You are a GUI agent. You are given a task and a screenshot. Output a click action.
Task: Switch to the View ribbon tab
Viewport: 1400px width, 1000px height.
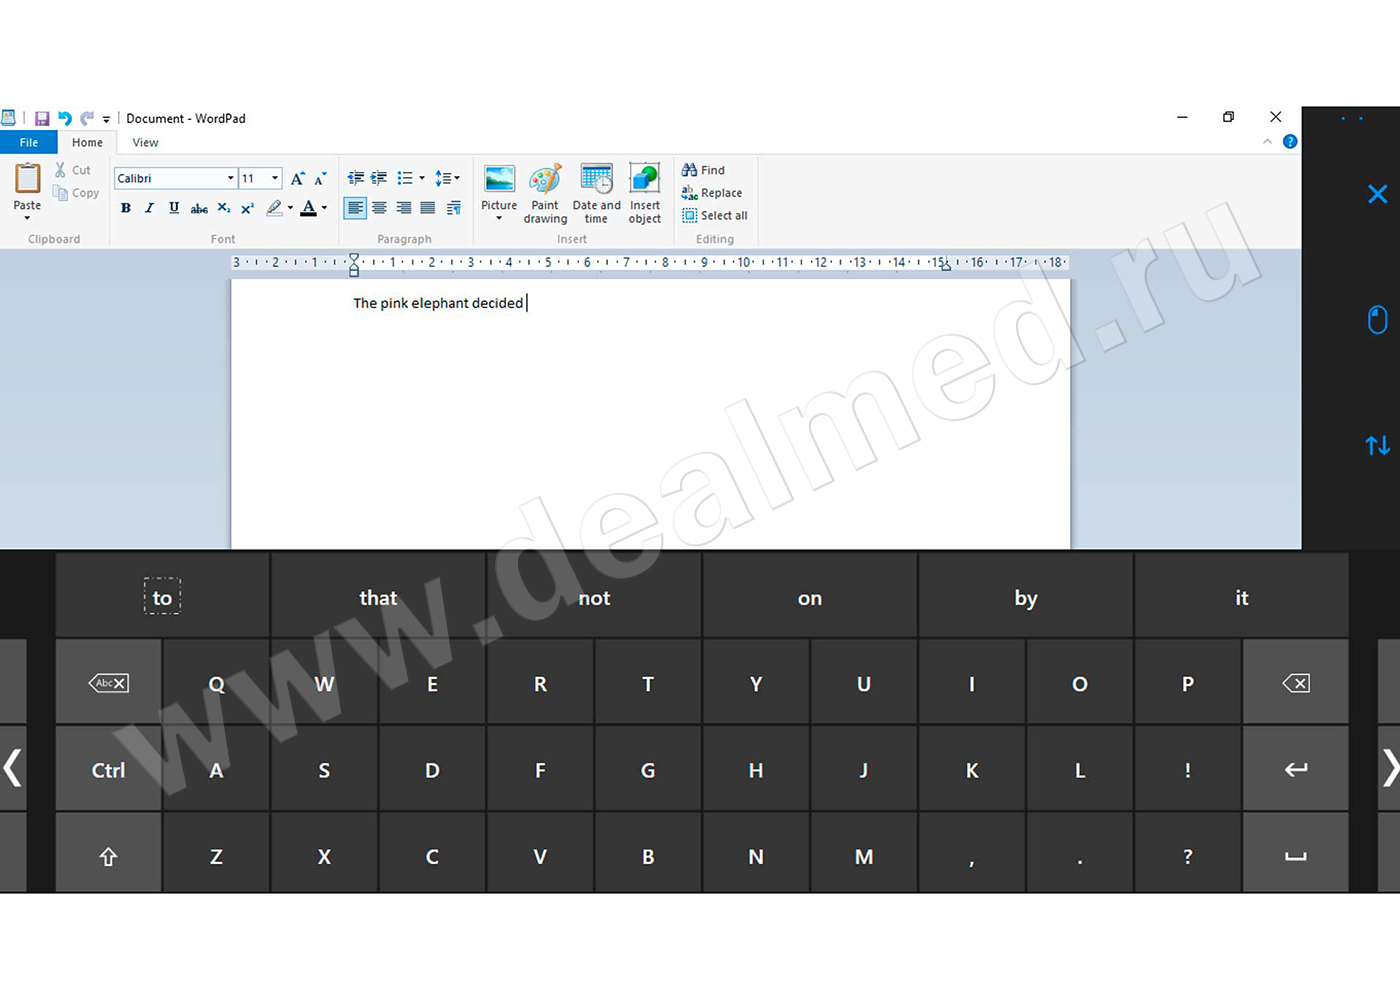(146, 142)
